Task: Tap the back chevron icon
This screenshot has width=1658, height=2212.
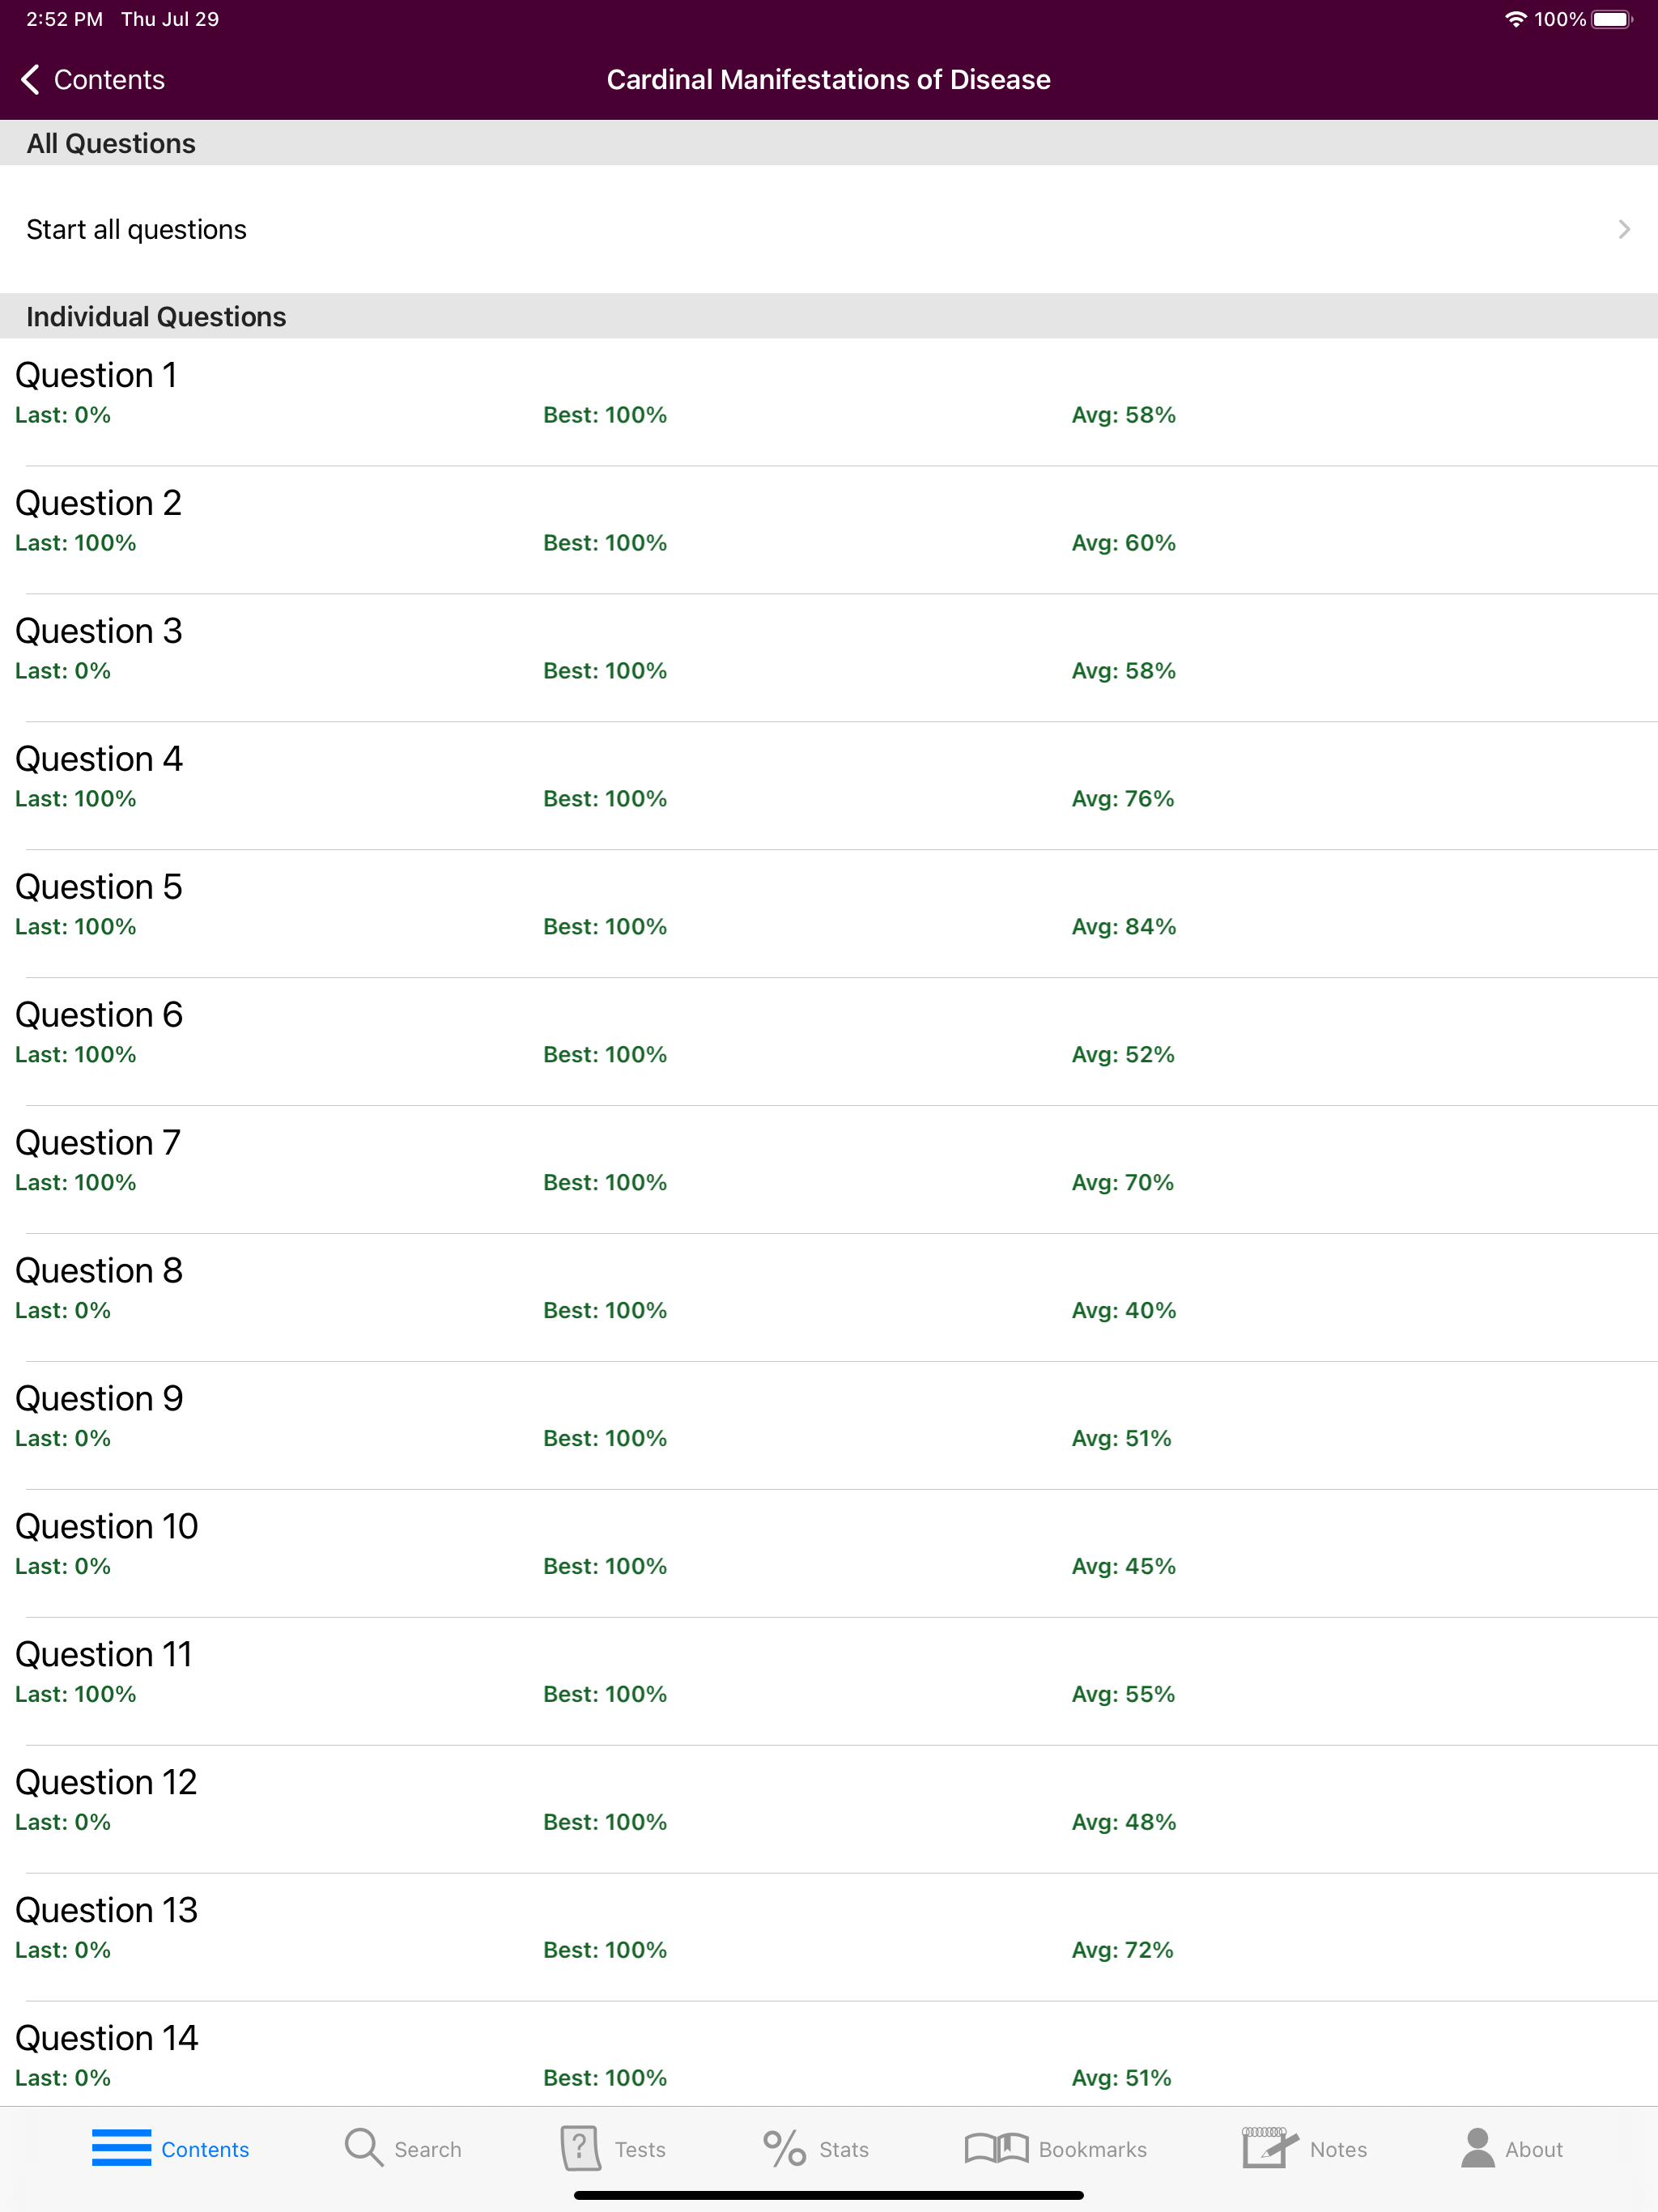Action: click(31, 80)
